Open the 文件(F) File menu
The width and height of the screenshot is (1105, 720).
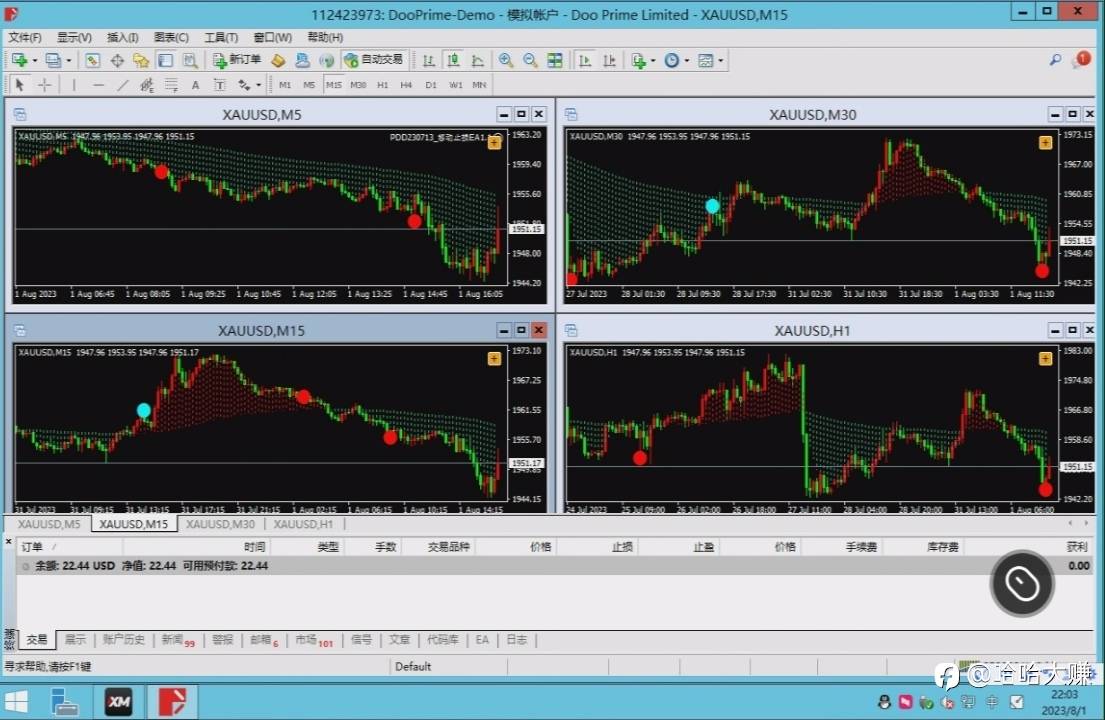pos(25,37)
